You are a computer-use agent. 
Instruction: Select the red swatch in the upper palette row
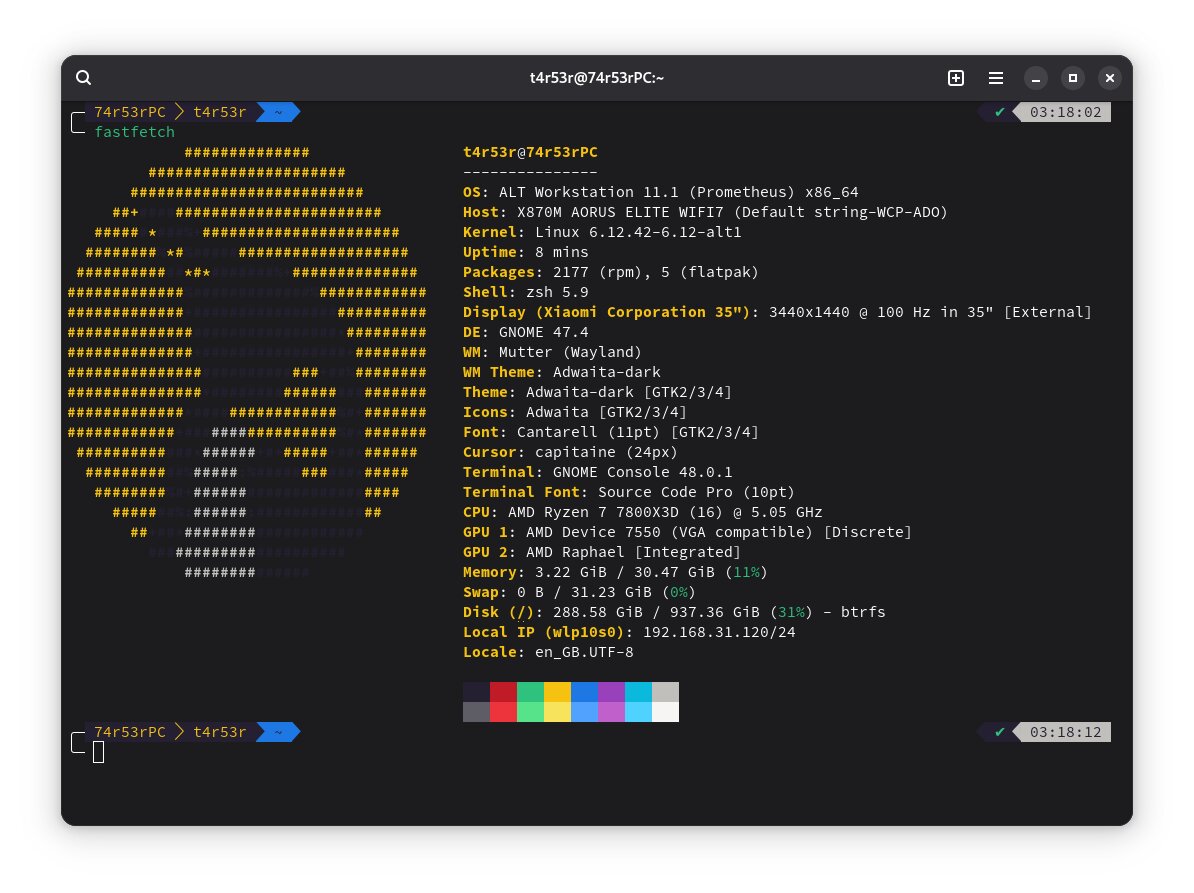503,691
